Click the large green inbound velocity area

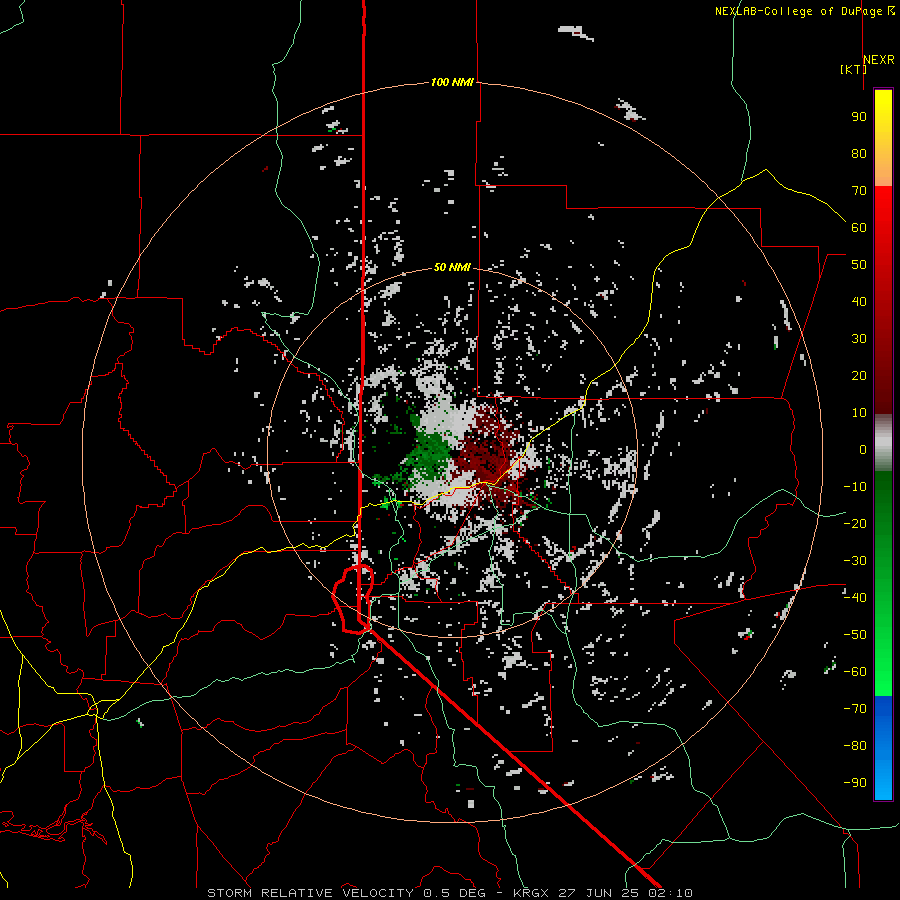[432, 456]
